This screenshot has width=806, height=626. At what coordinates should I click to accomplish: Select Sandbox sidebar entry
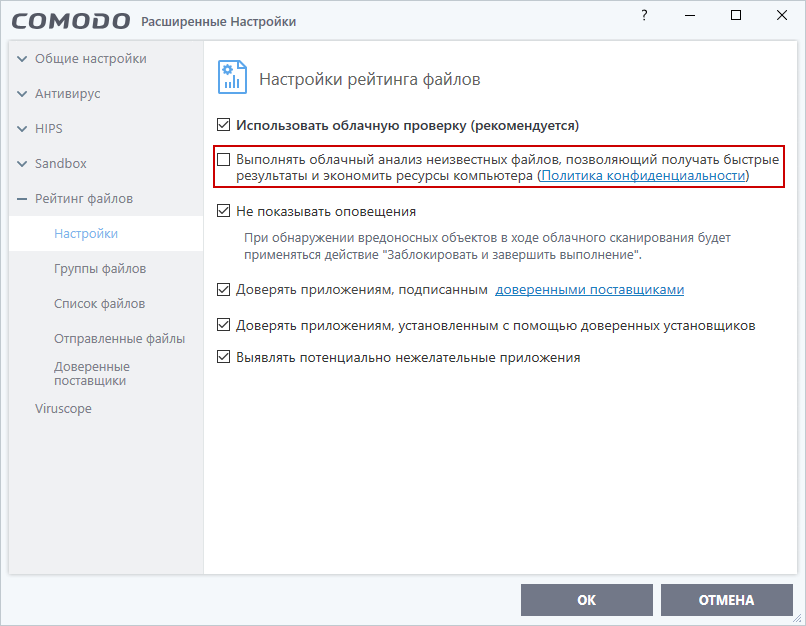point(61,164)
